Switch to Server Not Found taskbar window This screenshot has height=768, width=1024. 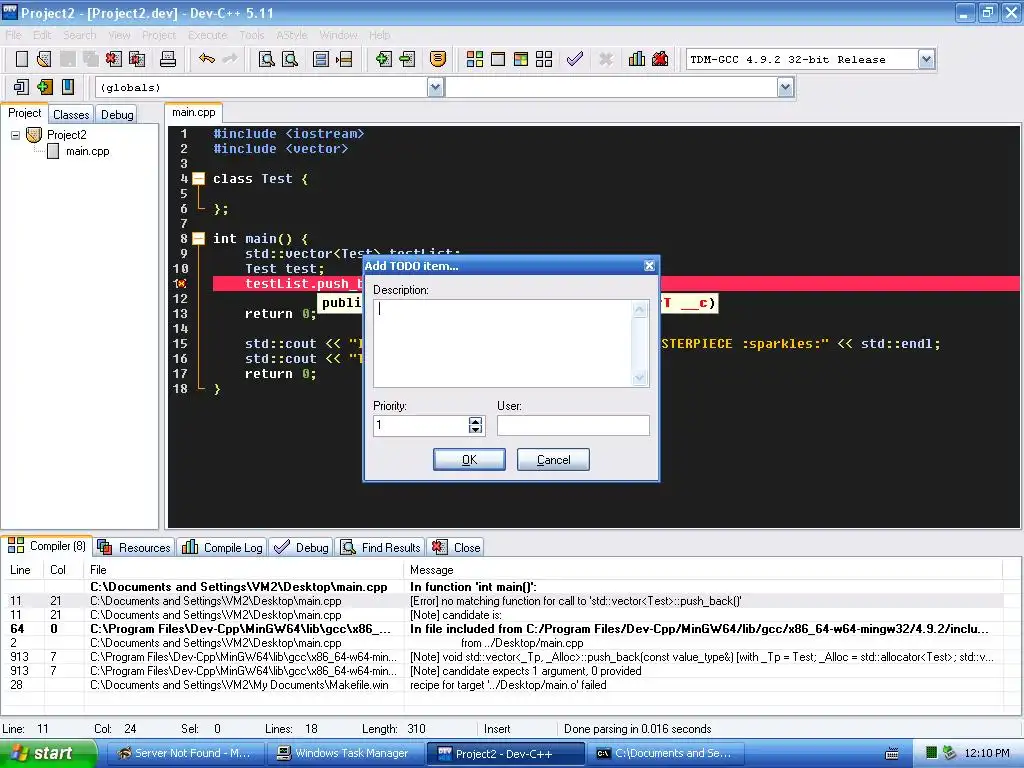(185, 754)
